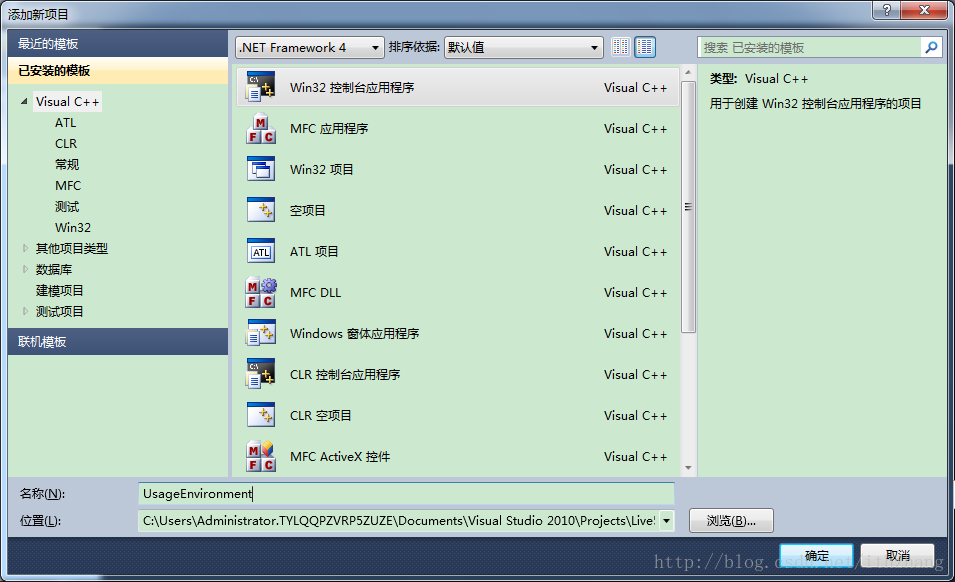This screenshot has width=955, height=582.
Task: Select MFC in the template tree
Action: 68,185
